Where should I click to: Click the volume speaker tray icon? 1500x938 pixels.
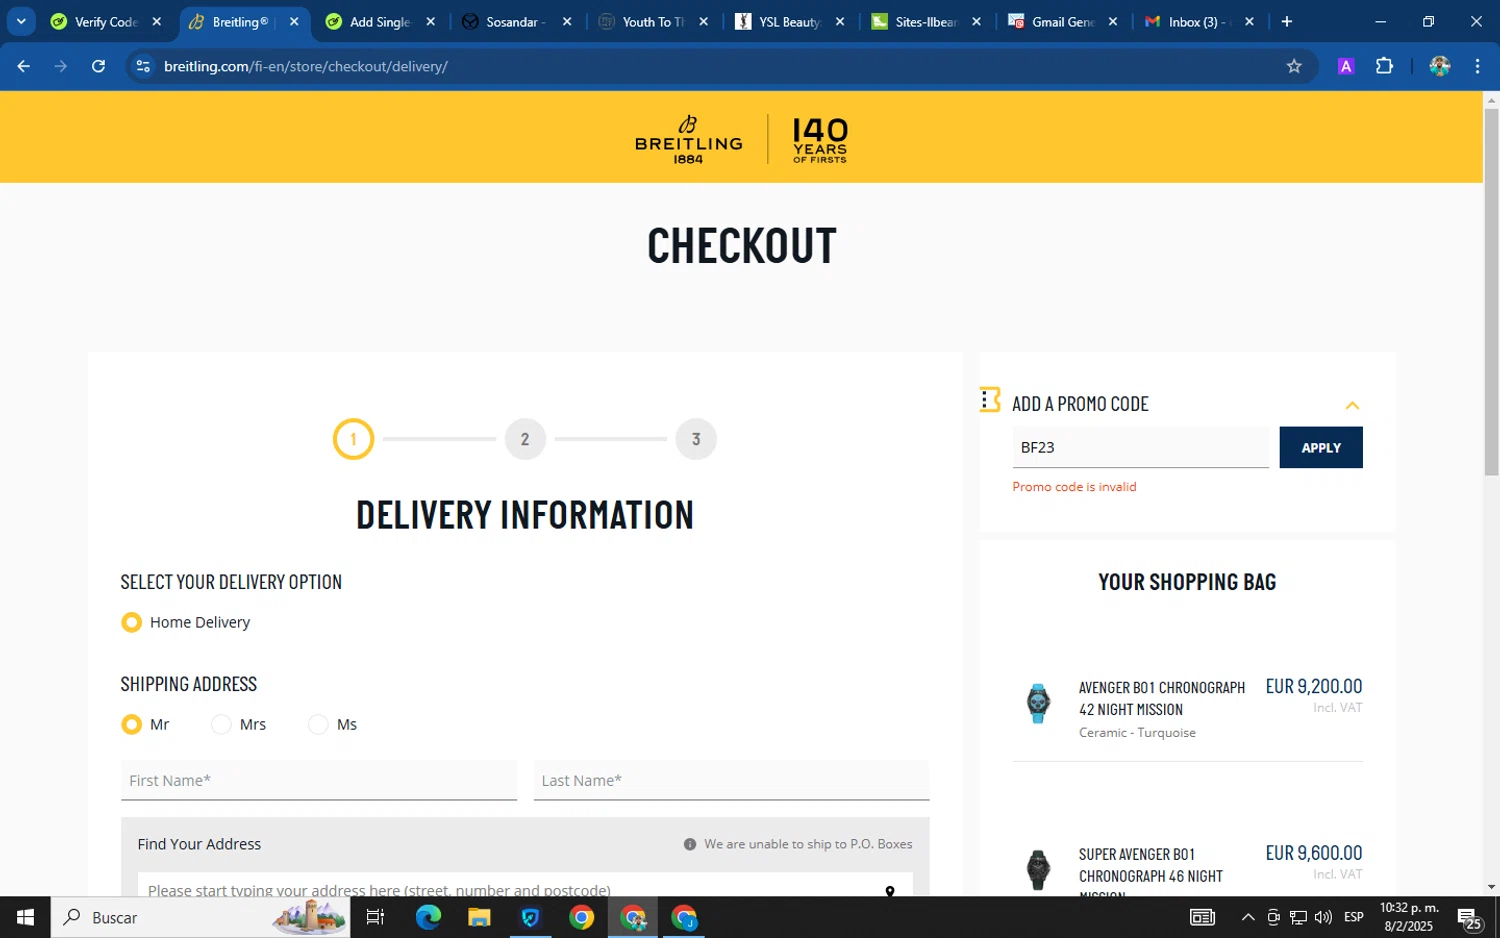click(1323, 917)
